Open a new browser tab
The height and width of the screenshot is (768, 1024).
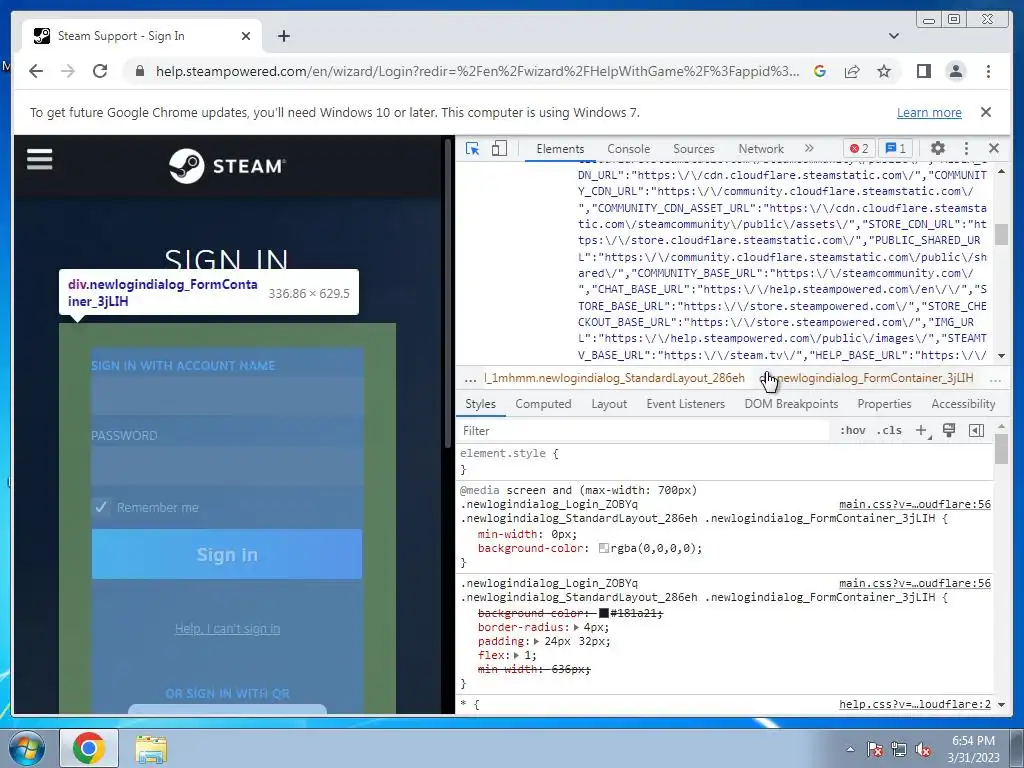click(x=283, y=36)
